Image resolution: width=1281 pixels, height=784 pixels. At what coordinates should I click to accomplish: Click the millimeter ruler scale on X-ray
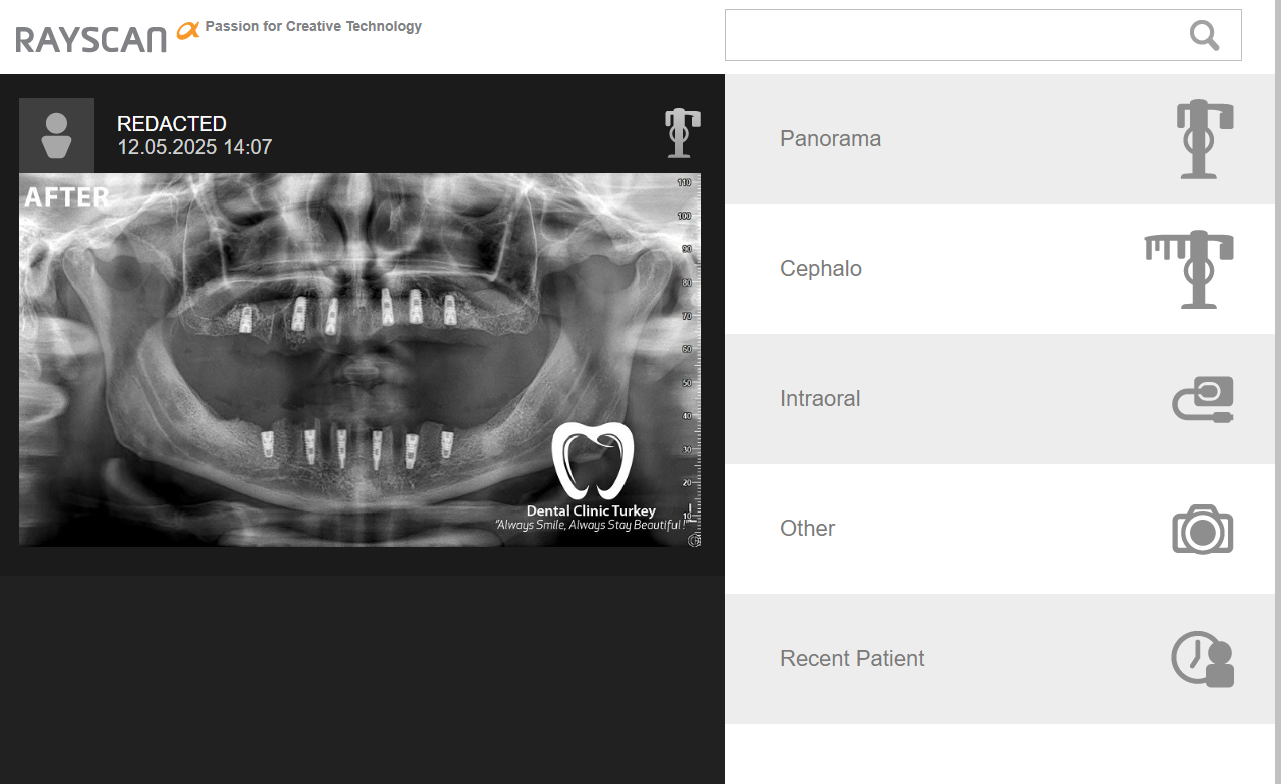pos(687,350)
